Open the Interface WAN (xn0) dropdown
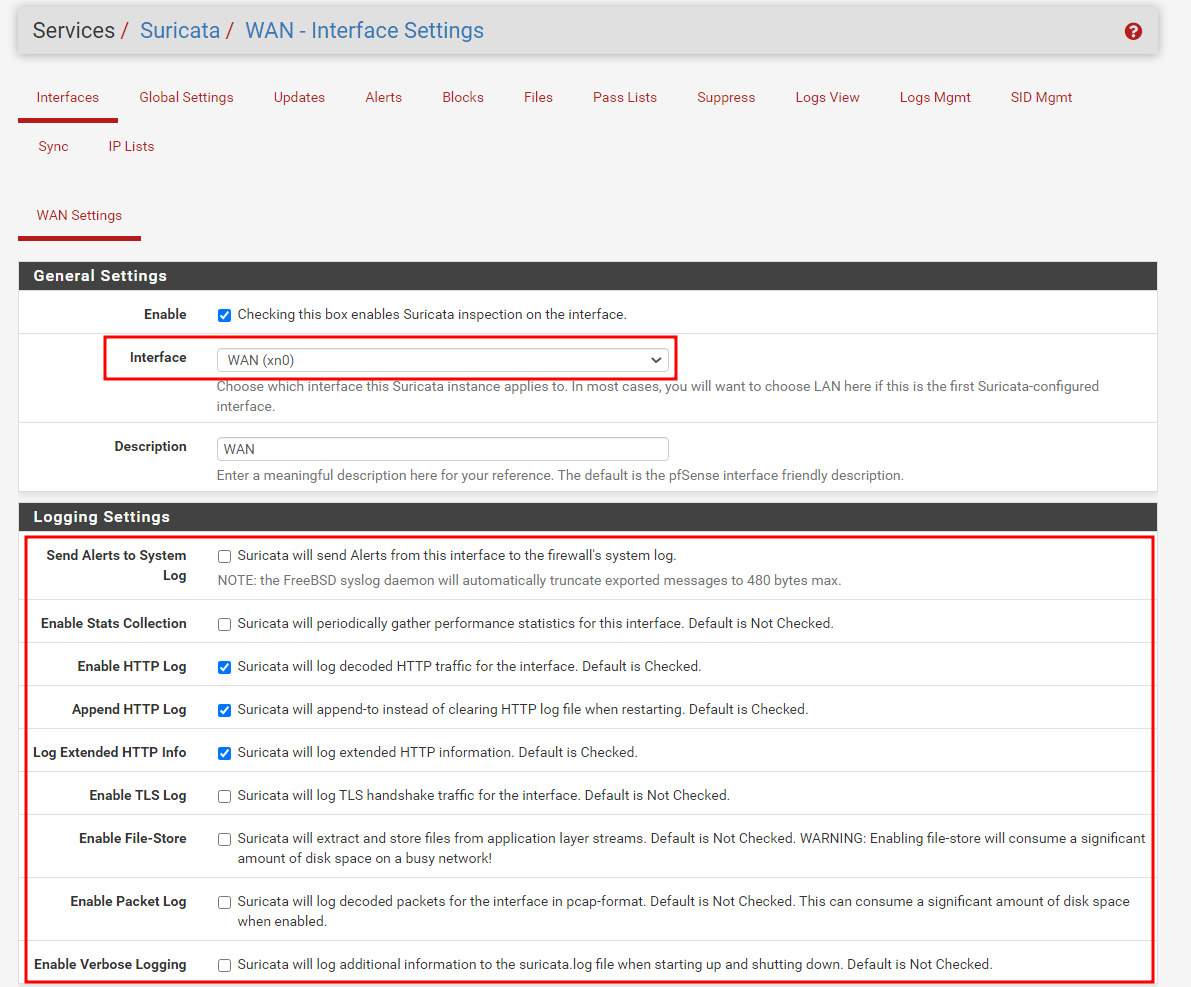The width and height of the screenshot is (1191, 987). 442,360
